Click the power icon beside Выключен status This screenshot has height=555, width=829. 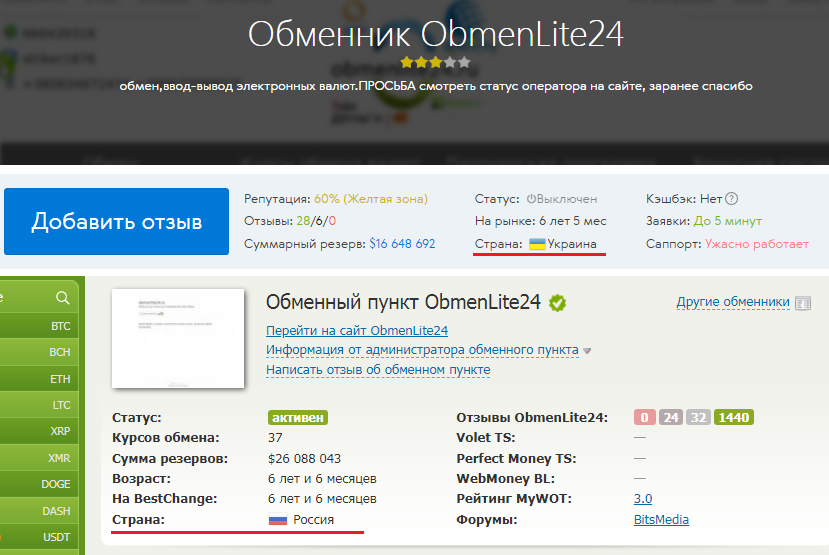[532, 199]
